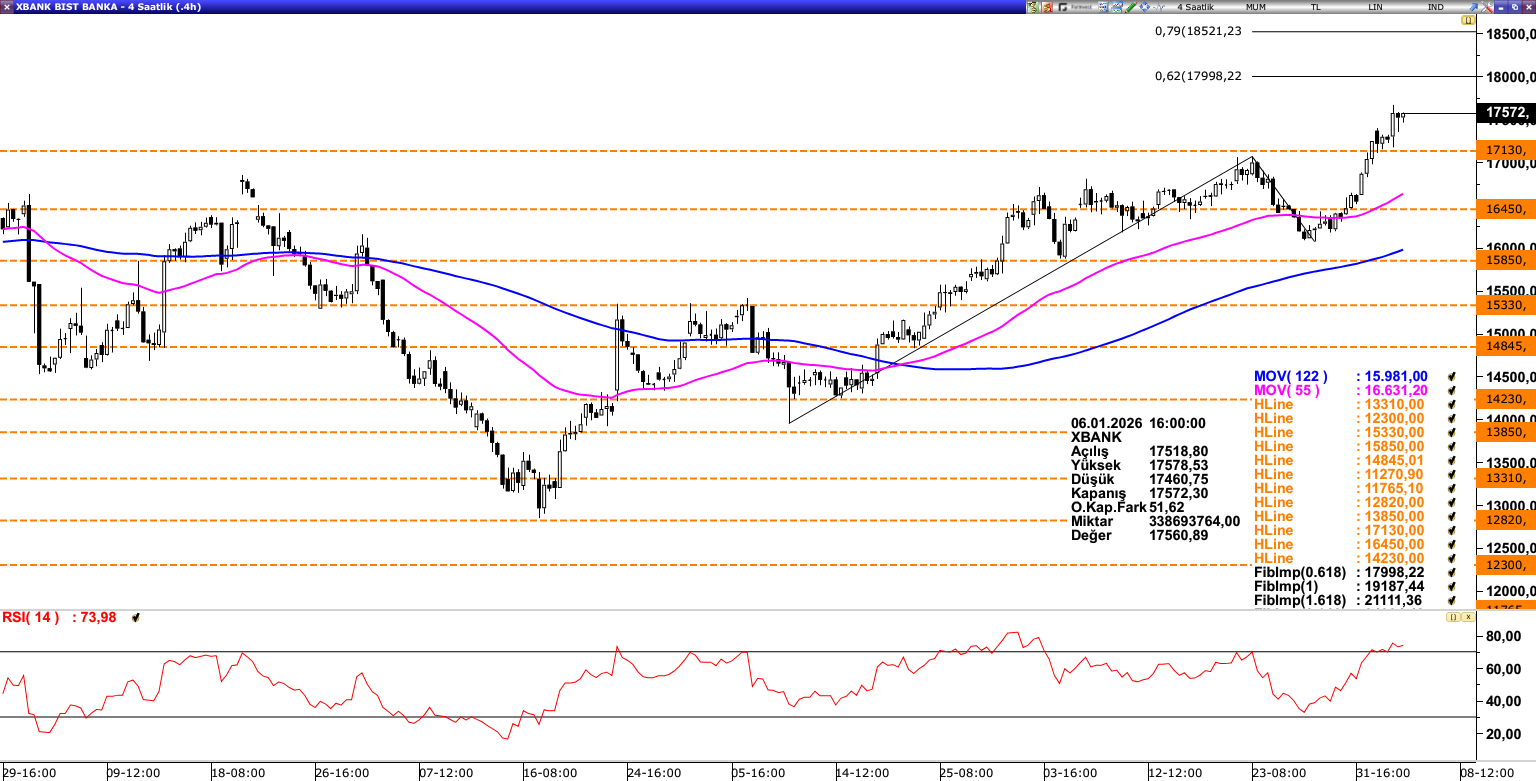This screenshot has width=1536, height=781.
Task: Uncheck the FibImp(0.618) level checkmark
Action: click(1451, 572)
